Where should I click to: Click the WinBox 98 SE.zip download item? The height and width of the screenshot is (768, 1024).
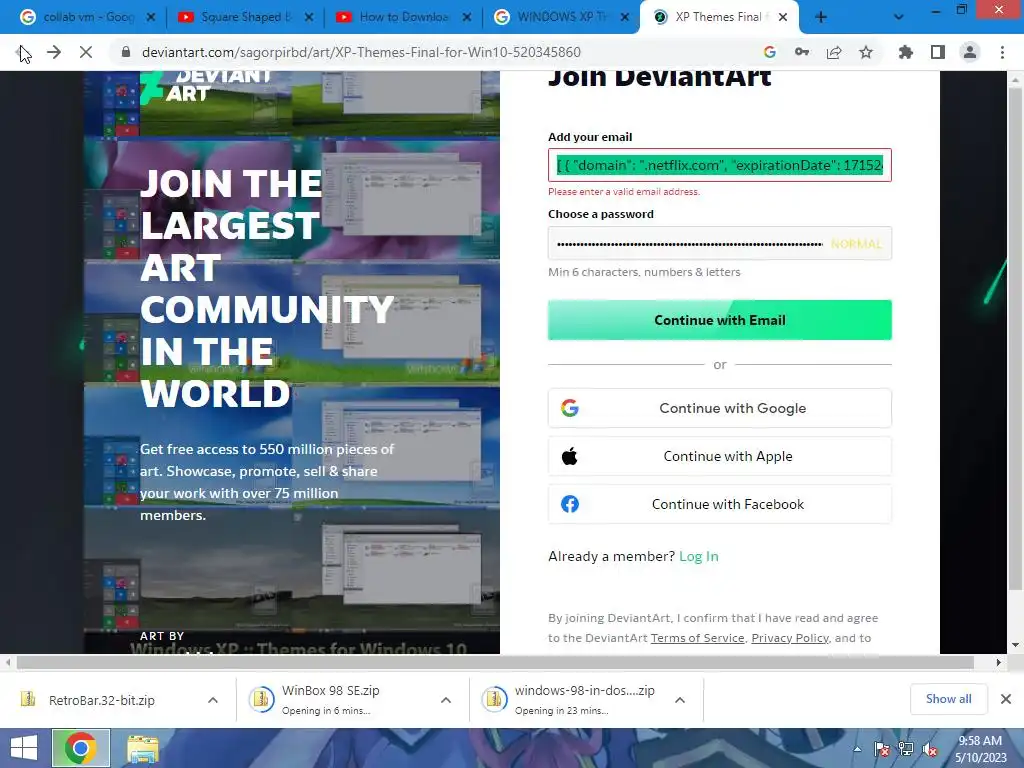[x=330, y=700]
